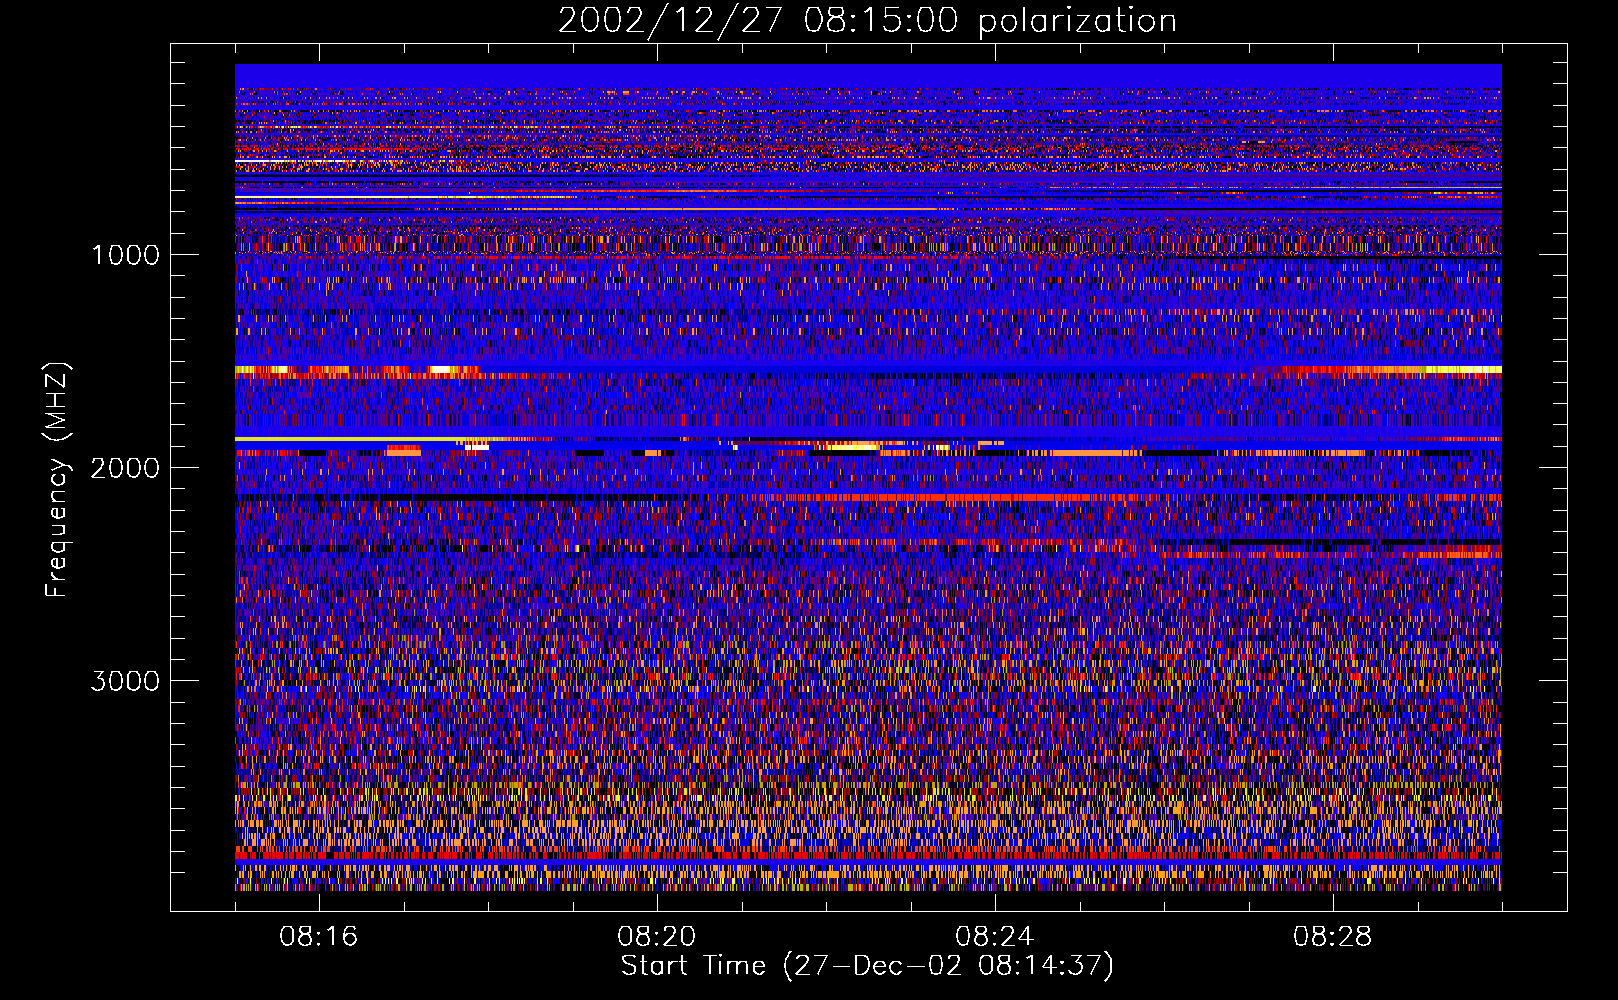Click the "1000" frequency tick label
The image size is (1618, 1000).
[x=125, y=255]
